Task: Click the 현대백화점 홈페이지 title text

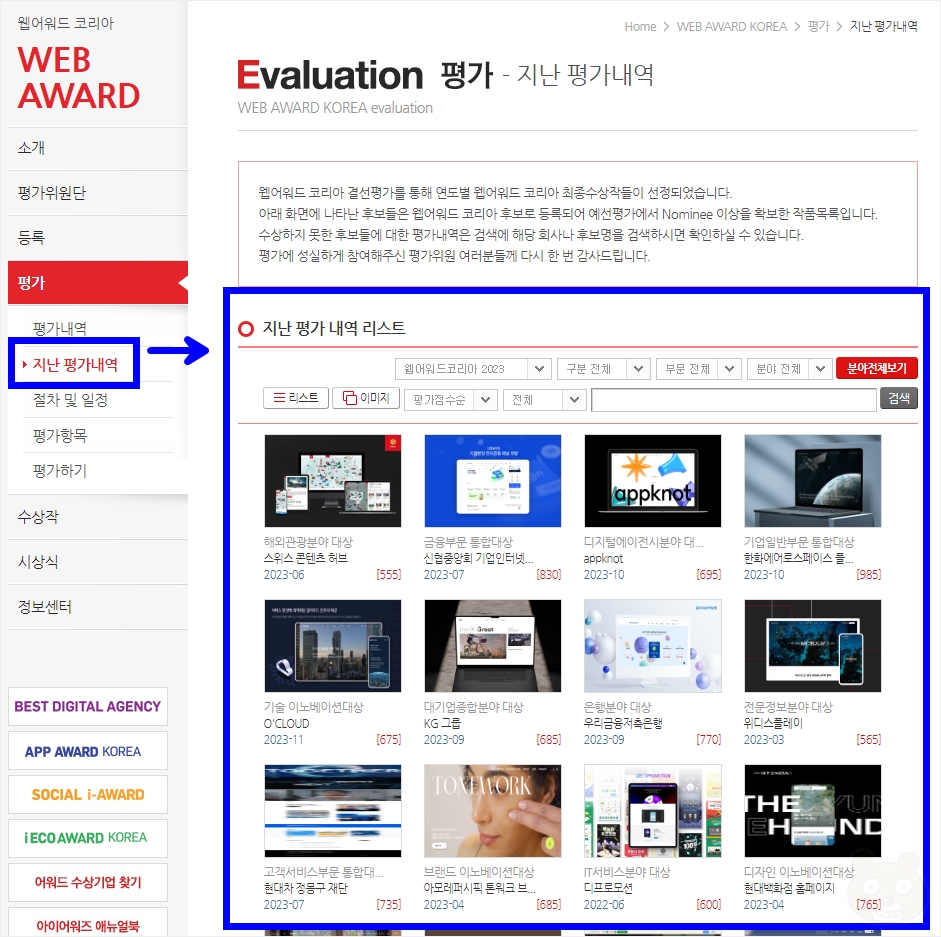Action: click(789, 888)
